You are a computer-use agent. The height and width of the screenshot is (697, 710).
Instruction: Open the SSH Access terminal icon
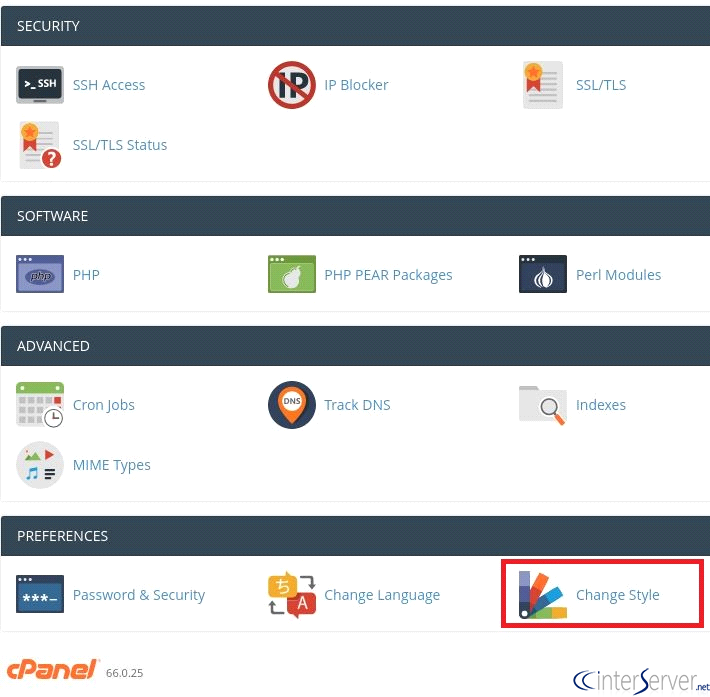(40, 85)
